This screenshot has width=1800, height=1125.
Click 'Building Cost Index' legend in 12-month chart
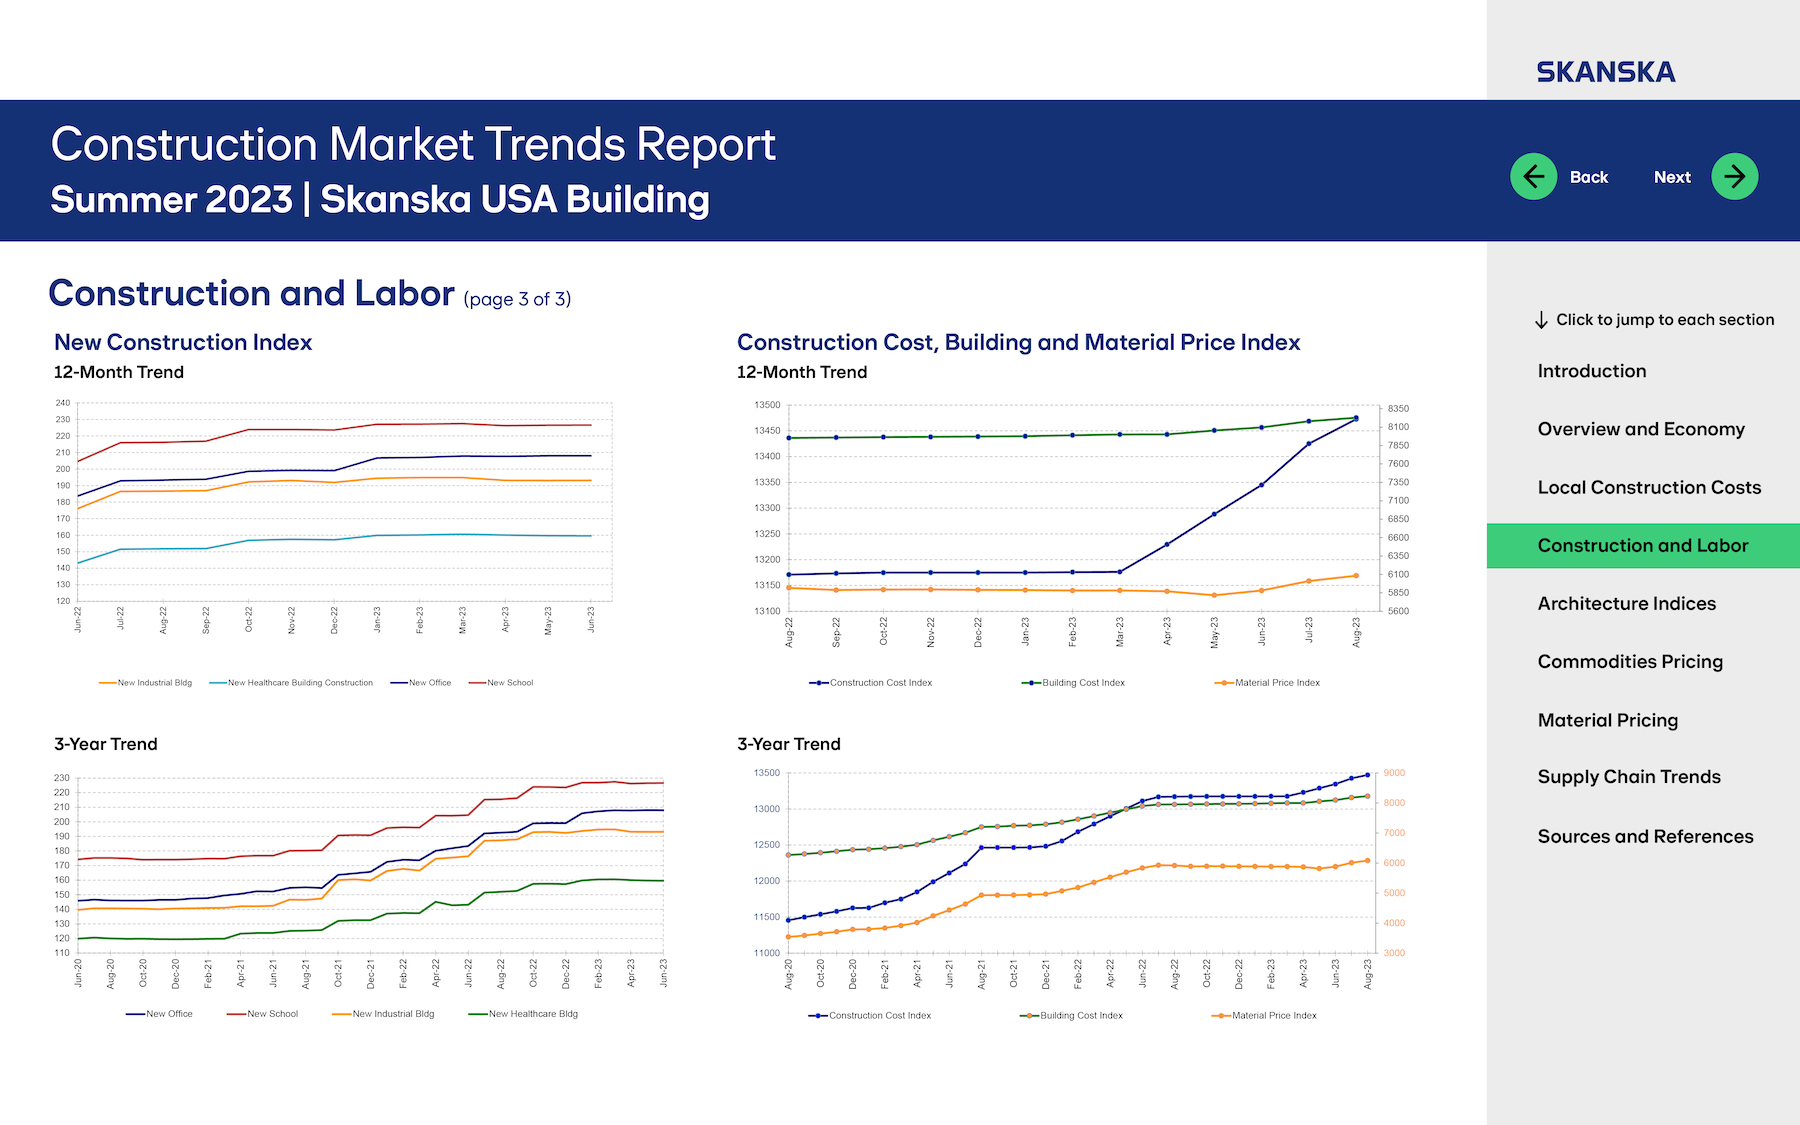pos(1073,683)
